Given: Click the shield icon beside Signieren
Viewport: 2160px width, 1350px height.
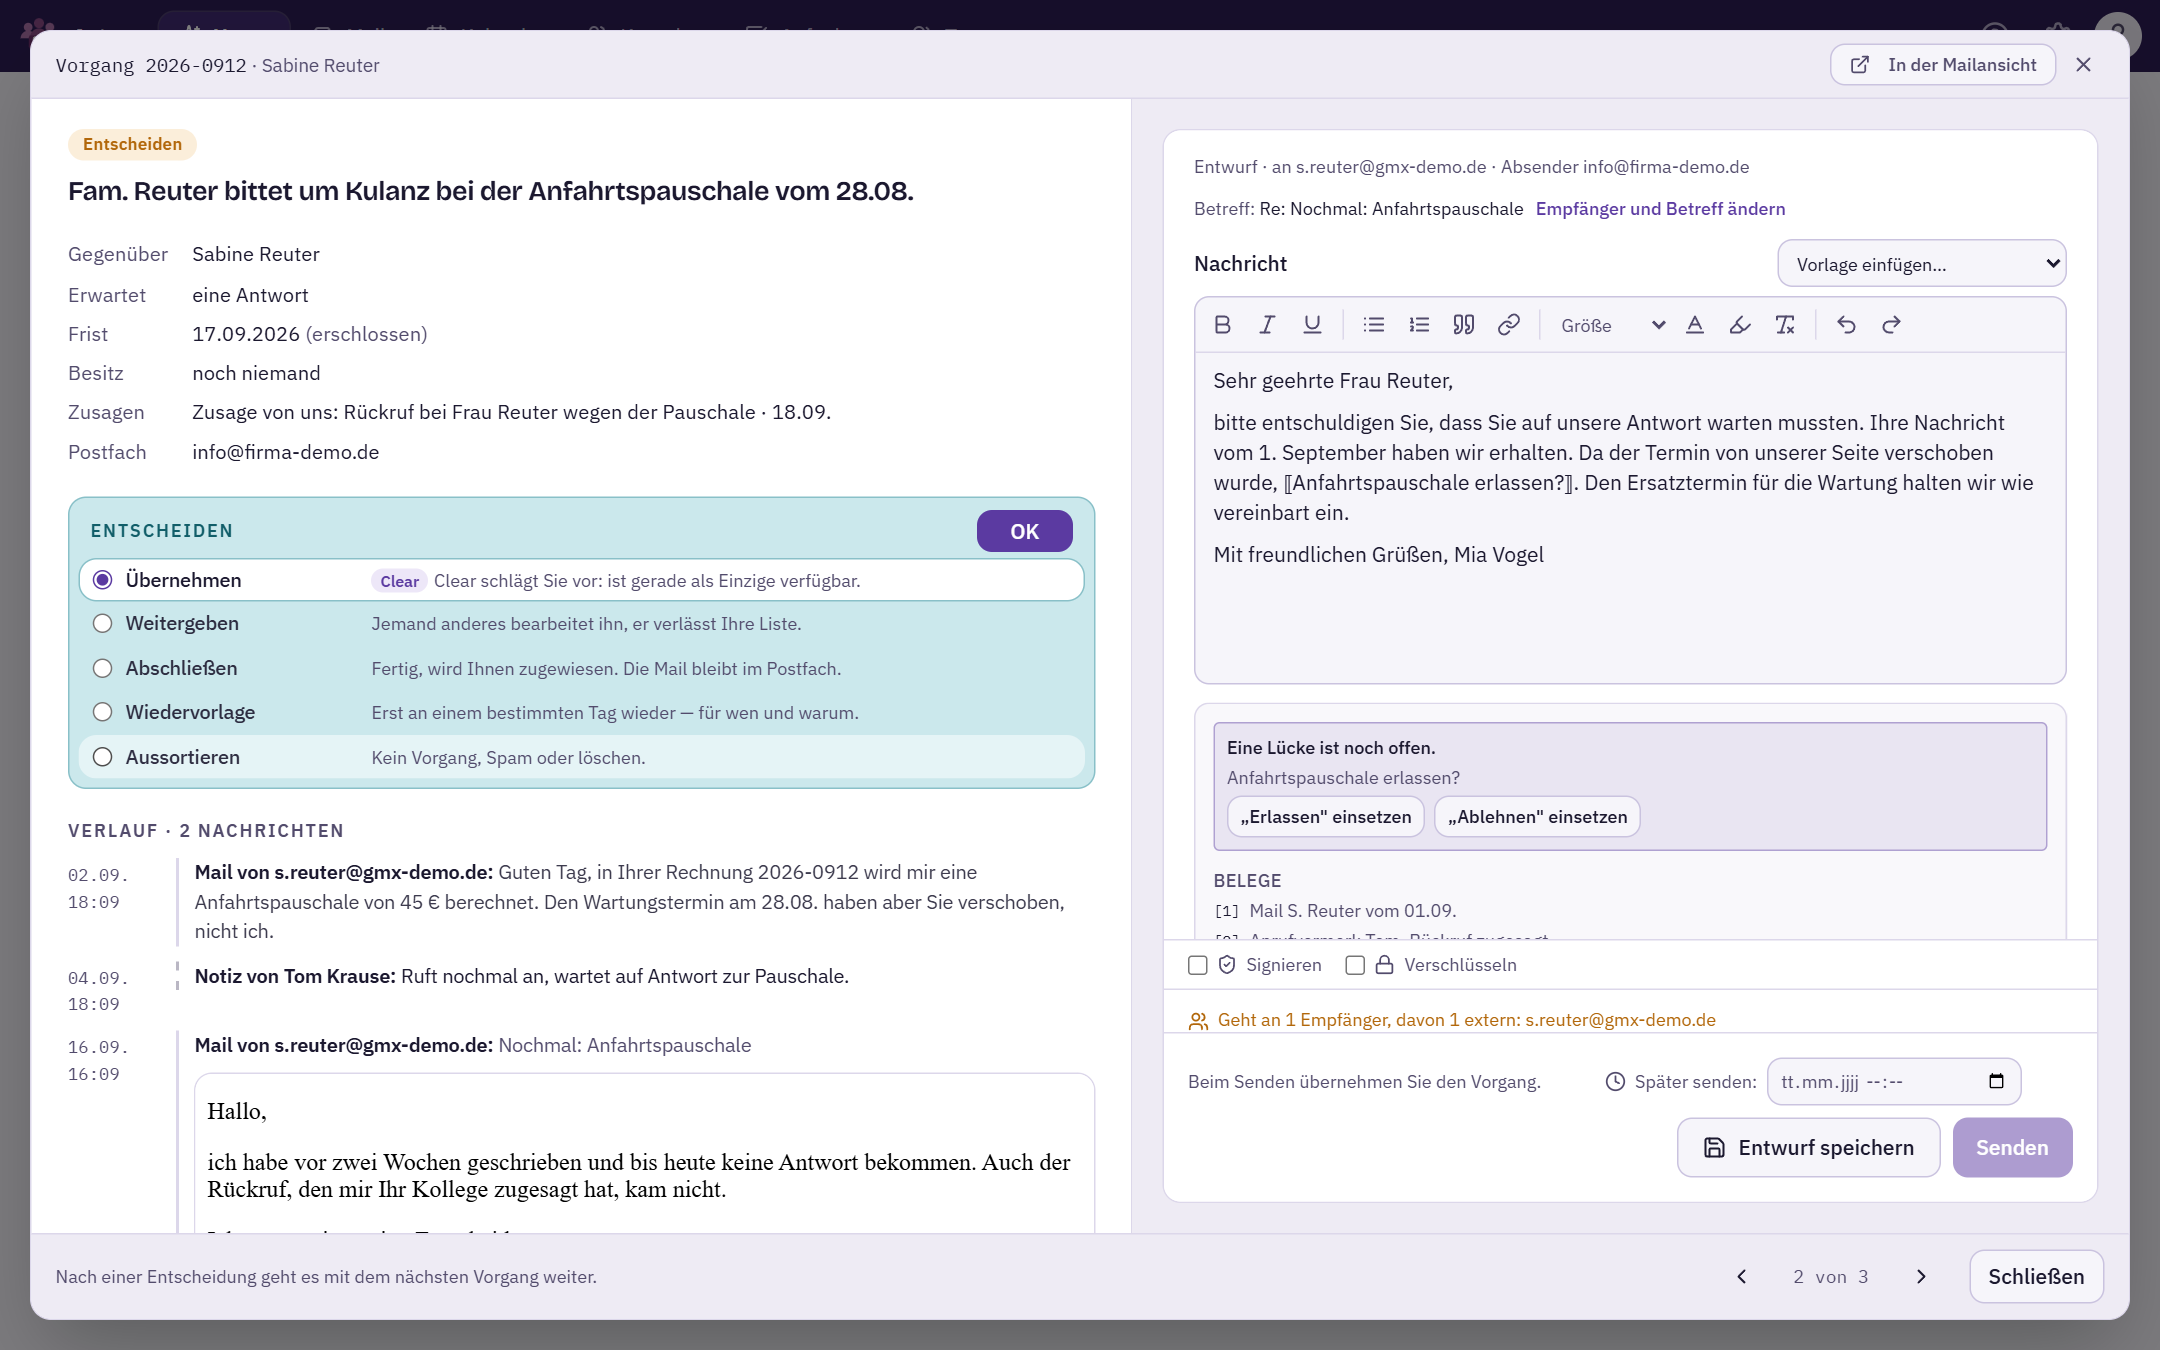Looking at the screenshot, I should click(x=1227, y=965).
